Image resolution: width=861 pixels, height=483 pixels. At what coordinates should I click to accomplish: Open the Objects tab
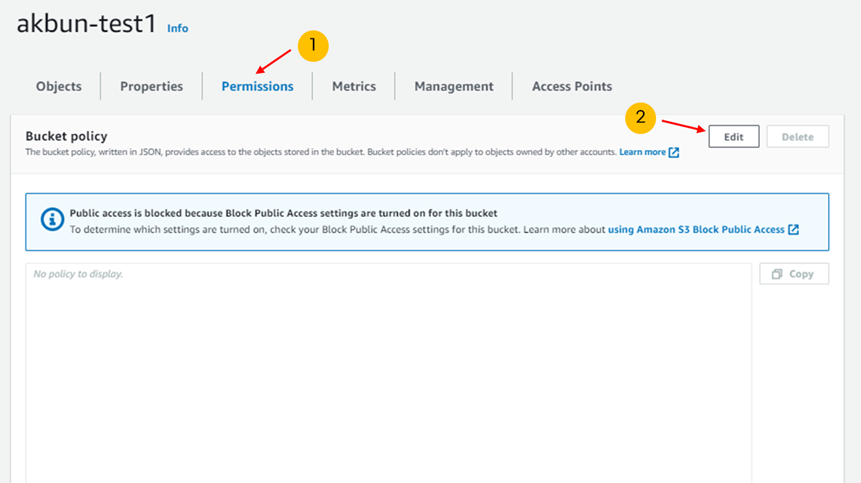pyautogui.click(x=59, y=86)
